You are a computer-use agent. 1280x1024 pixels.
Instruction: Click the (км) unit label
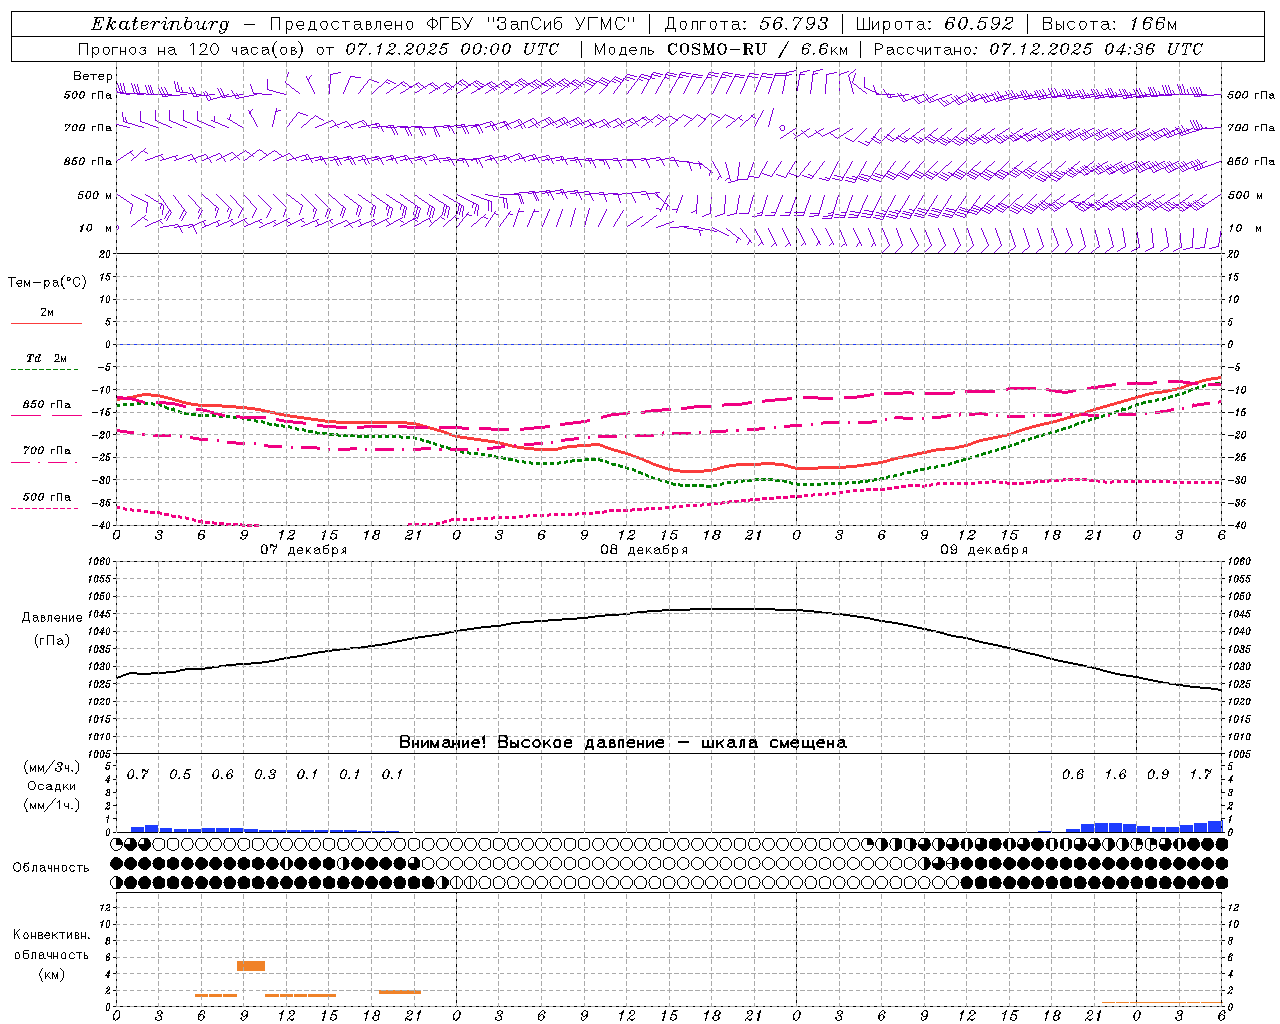click(52, 974)
